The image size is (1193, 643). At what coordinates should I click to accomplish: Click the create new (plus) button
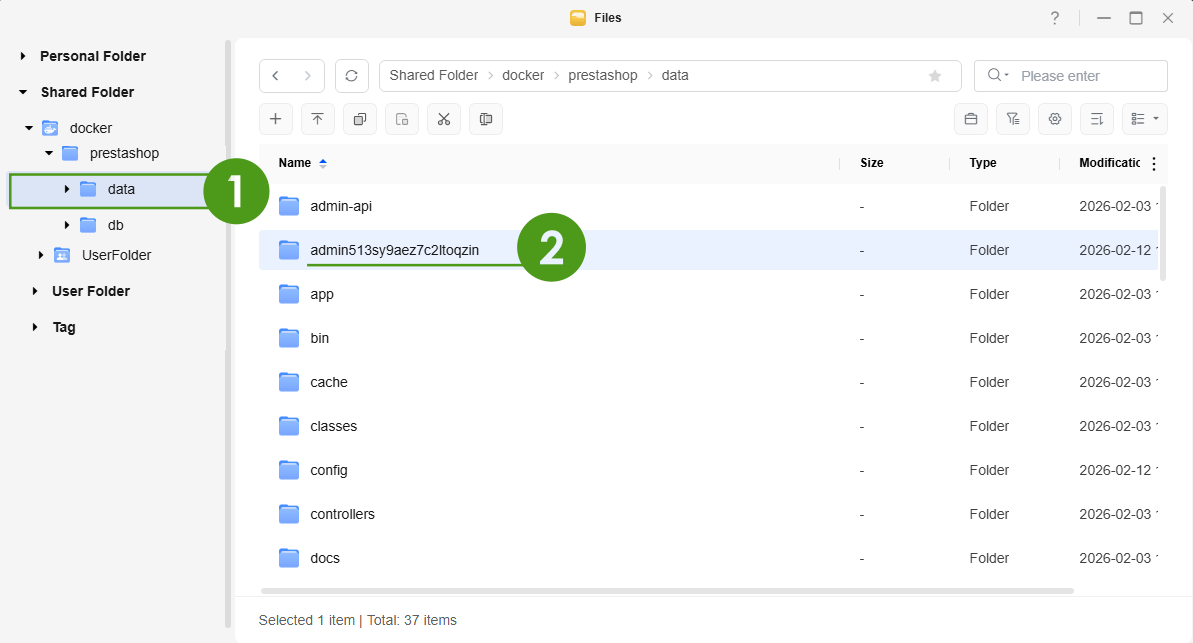click(x=275, y=119)
